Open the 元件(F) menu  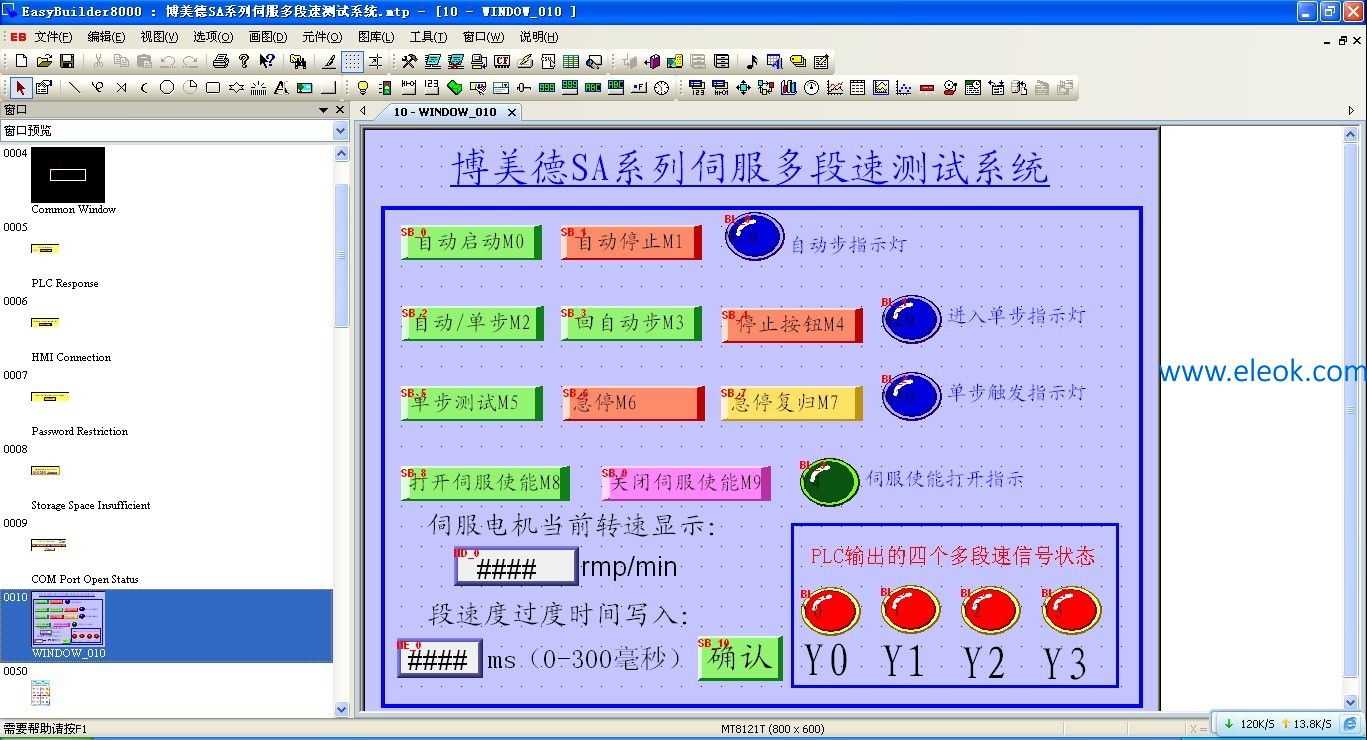[322, 37]
